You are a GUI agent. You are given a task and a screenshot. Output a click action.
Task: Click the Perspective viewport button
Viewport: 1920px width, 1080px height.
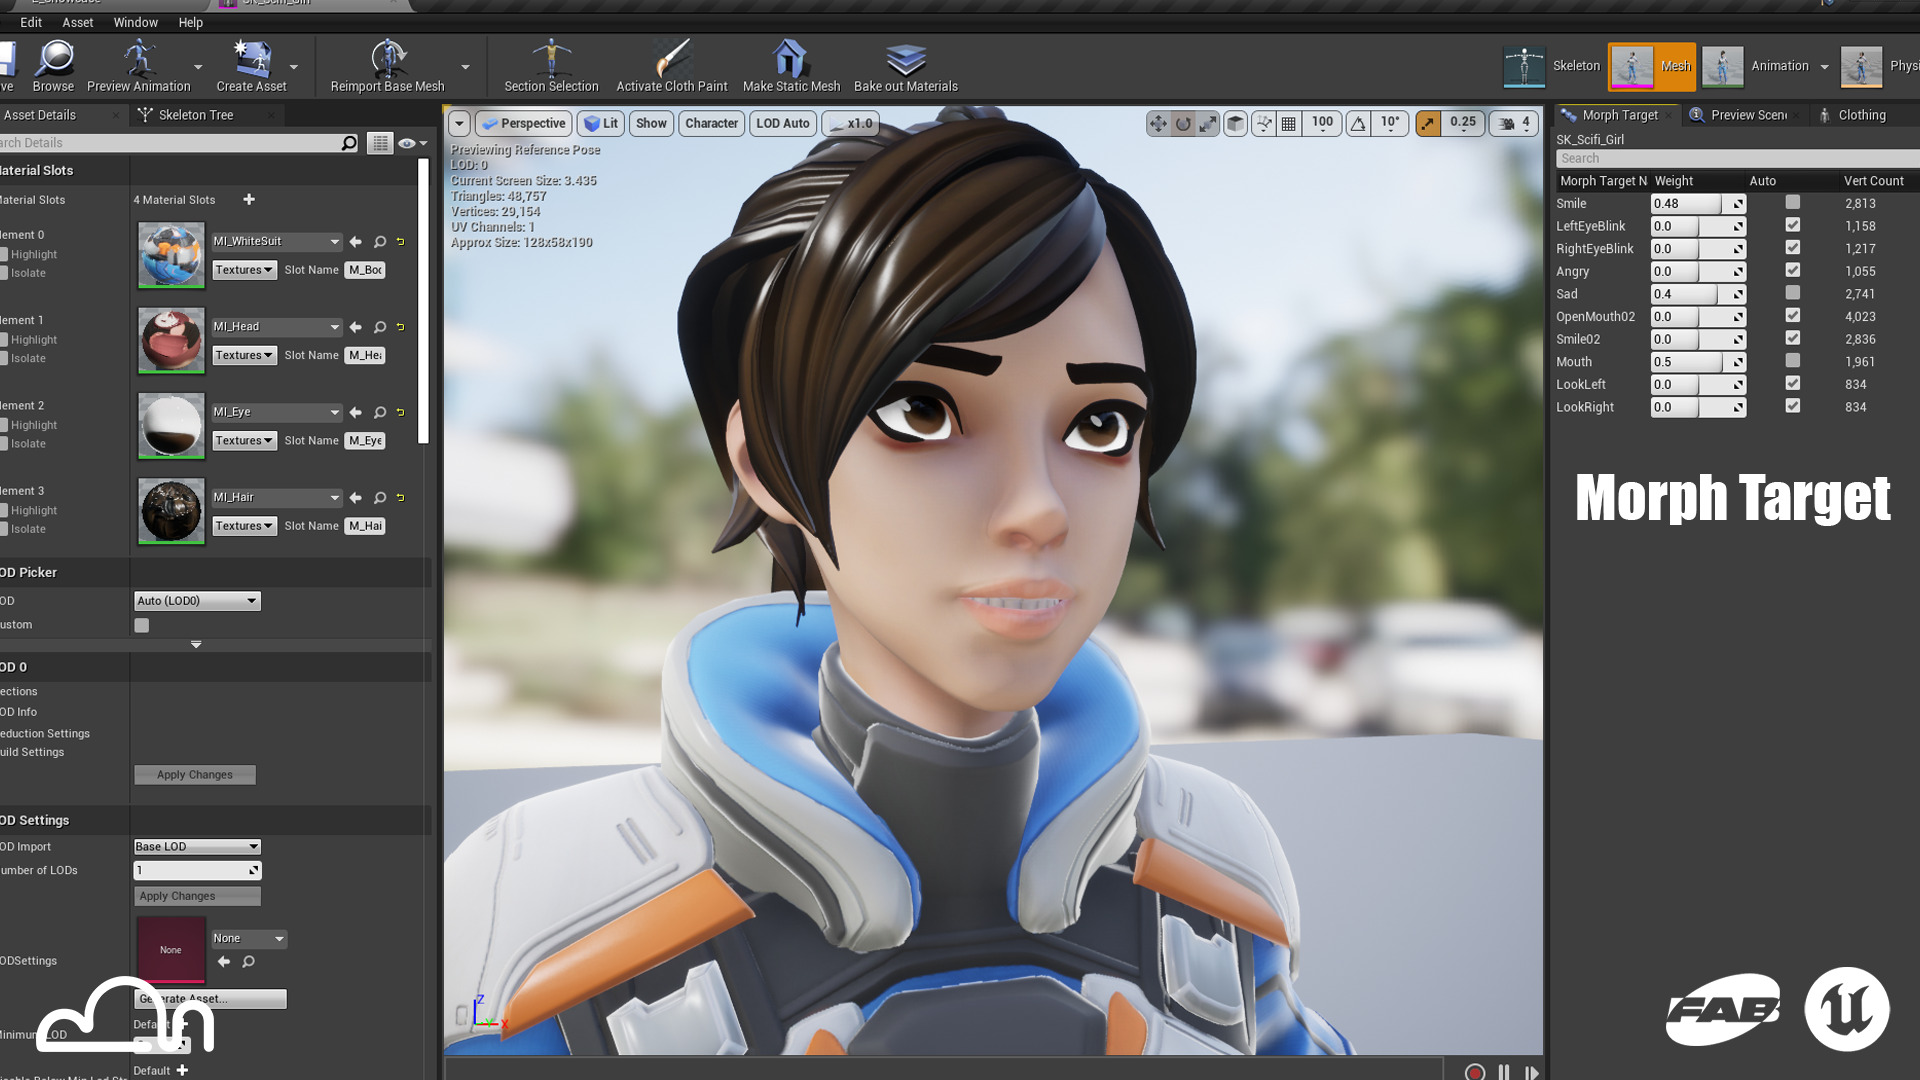(523, 124)
